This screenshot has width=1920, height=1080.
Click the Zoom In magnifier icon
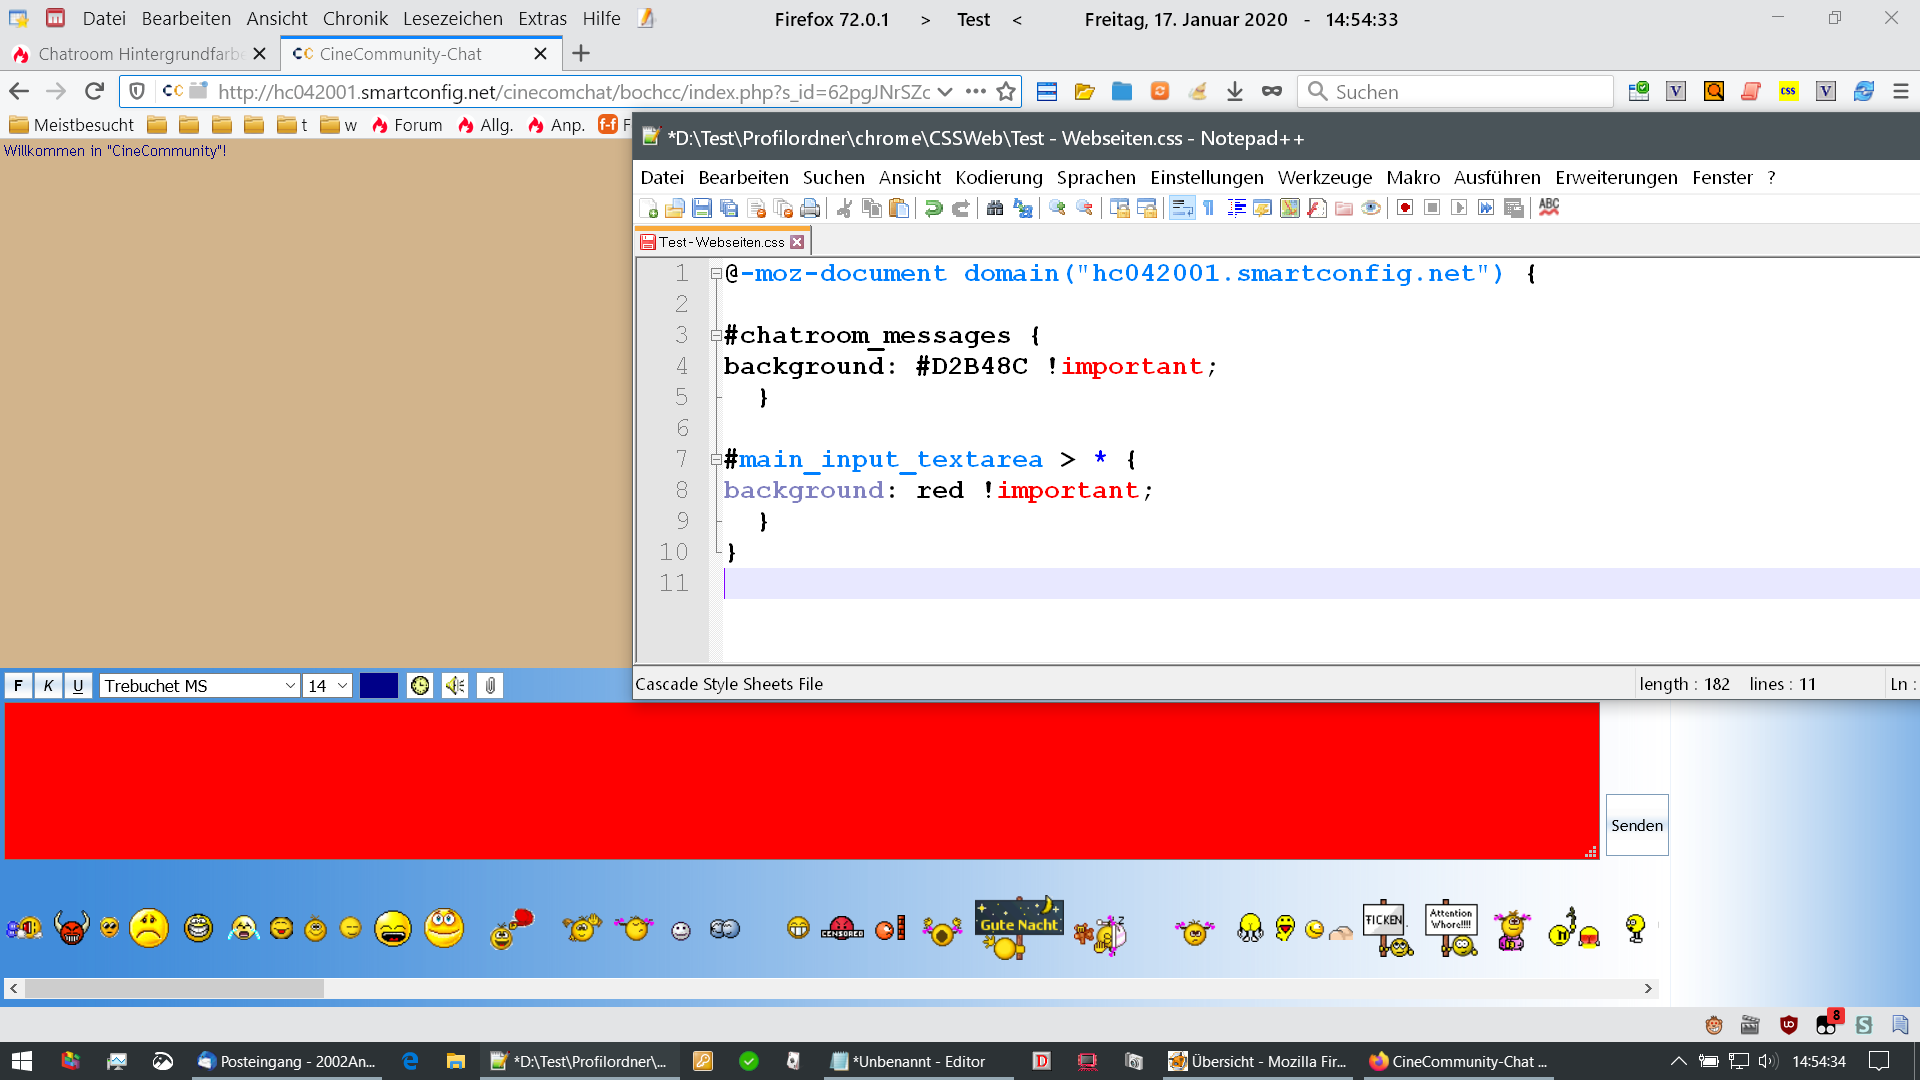click(1057, 208)
